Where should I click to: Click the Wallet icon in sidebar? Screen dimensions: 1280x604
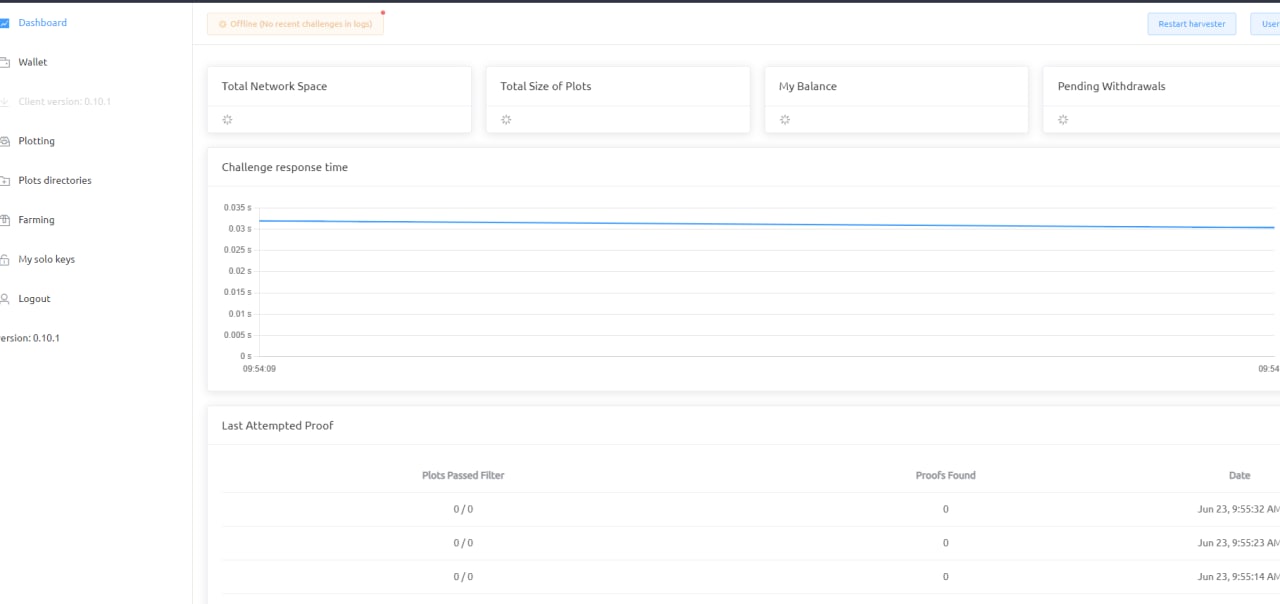[4, 62]
